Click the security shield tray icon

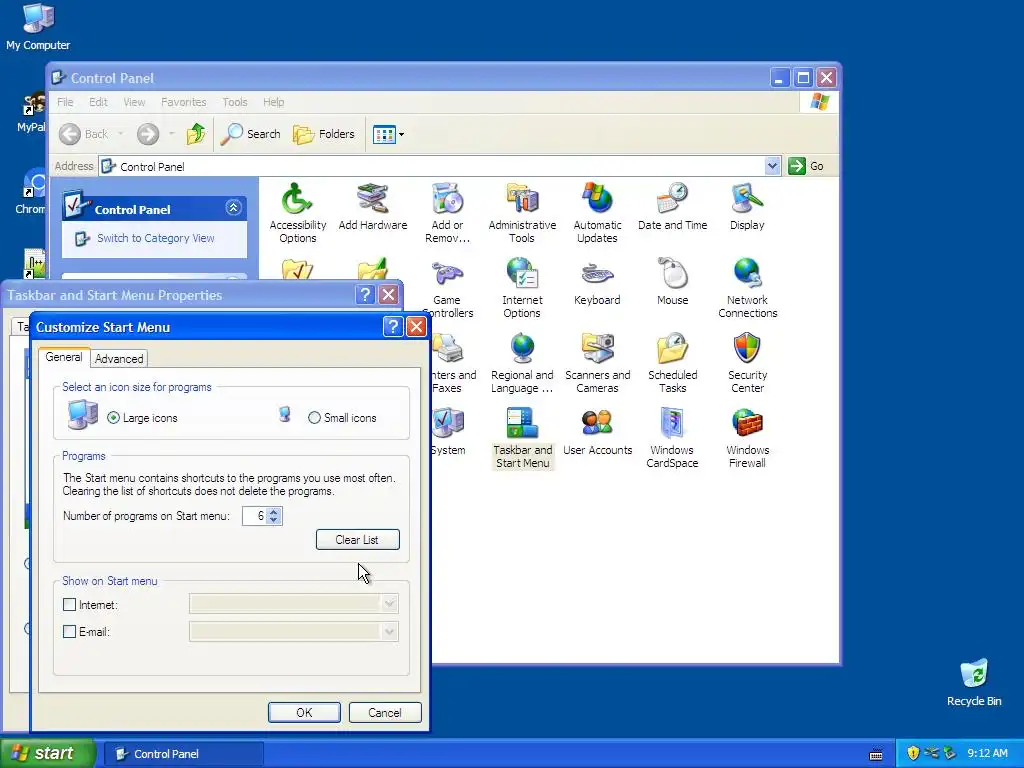click(x=913, y=754)
